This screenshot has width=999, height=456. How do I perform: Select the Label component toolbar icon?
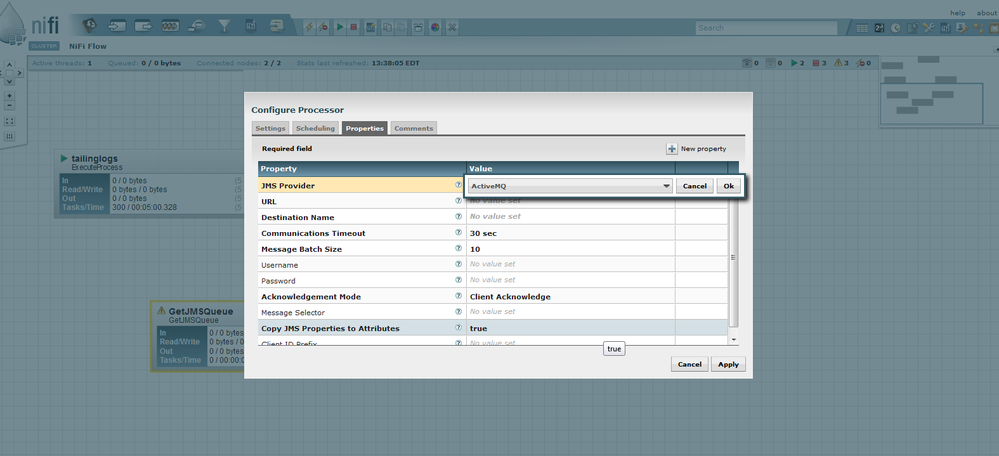pos(277,26)
